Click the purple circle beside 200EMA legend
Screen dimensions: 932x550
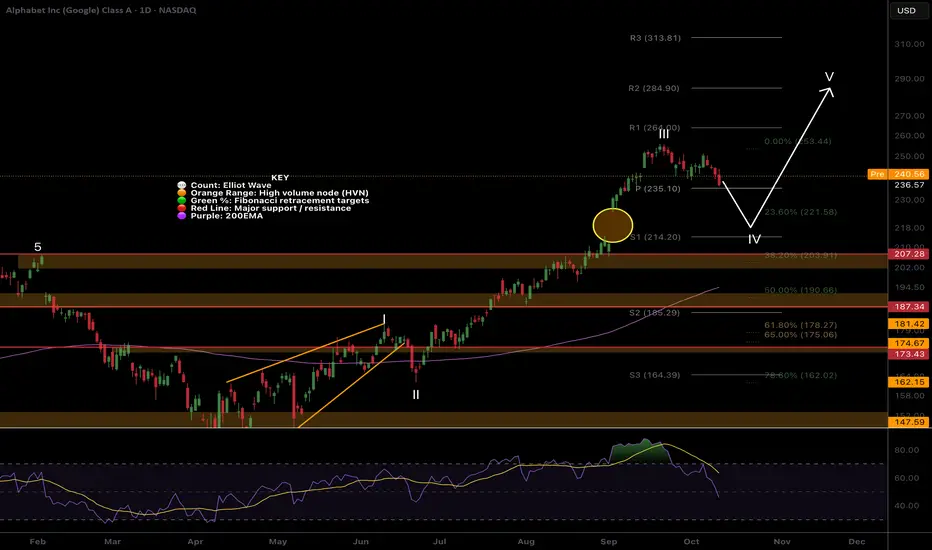click(182, 216)
